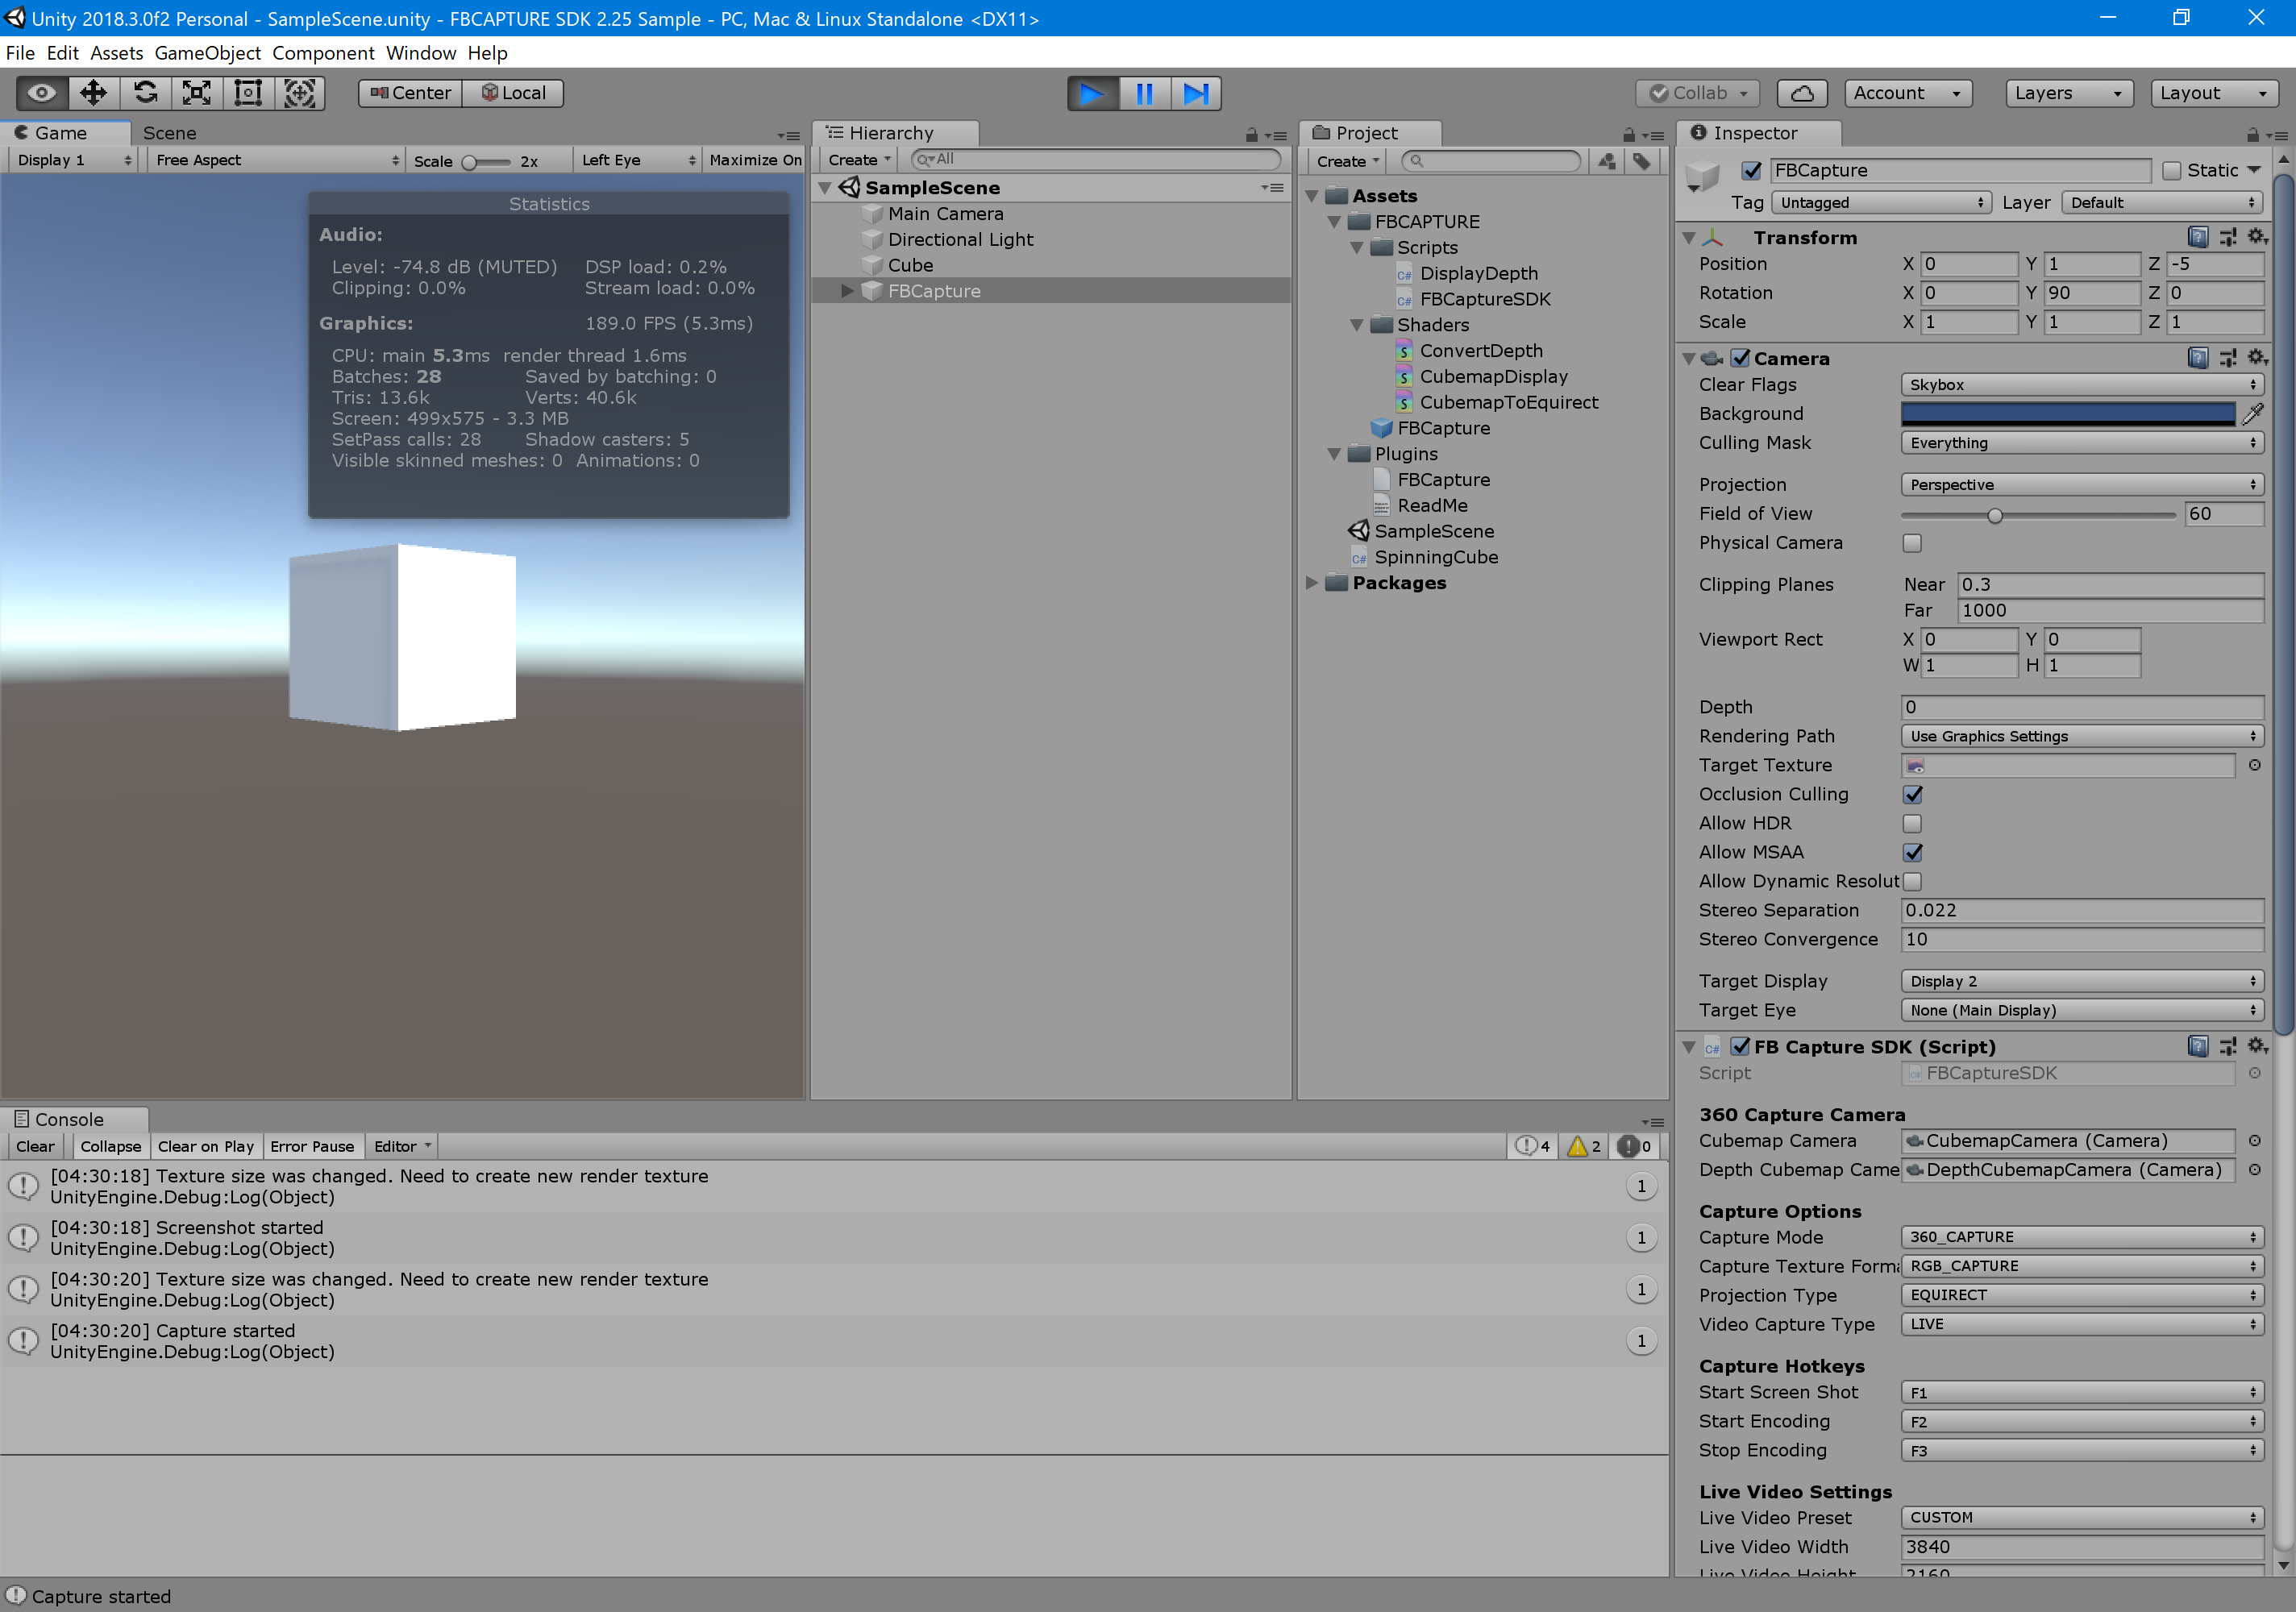2296x1612 pixels.
Task: Open the Capture Mode dropdown
Action: tap(2080, 1237)
